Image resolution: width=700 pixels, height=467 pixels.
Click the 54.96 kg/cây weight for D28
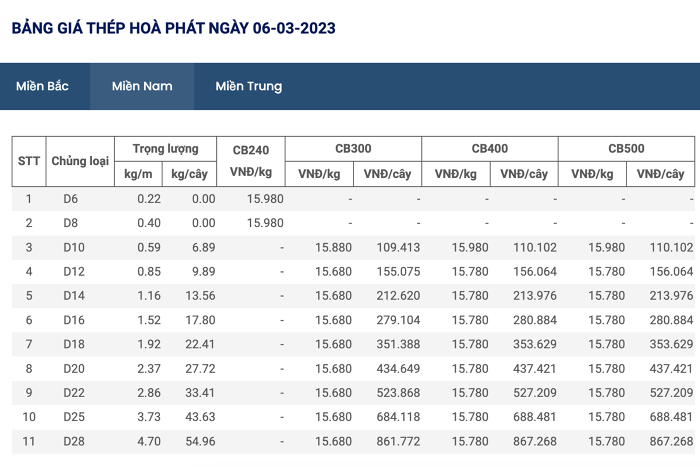(200, 442)
